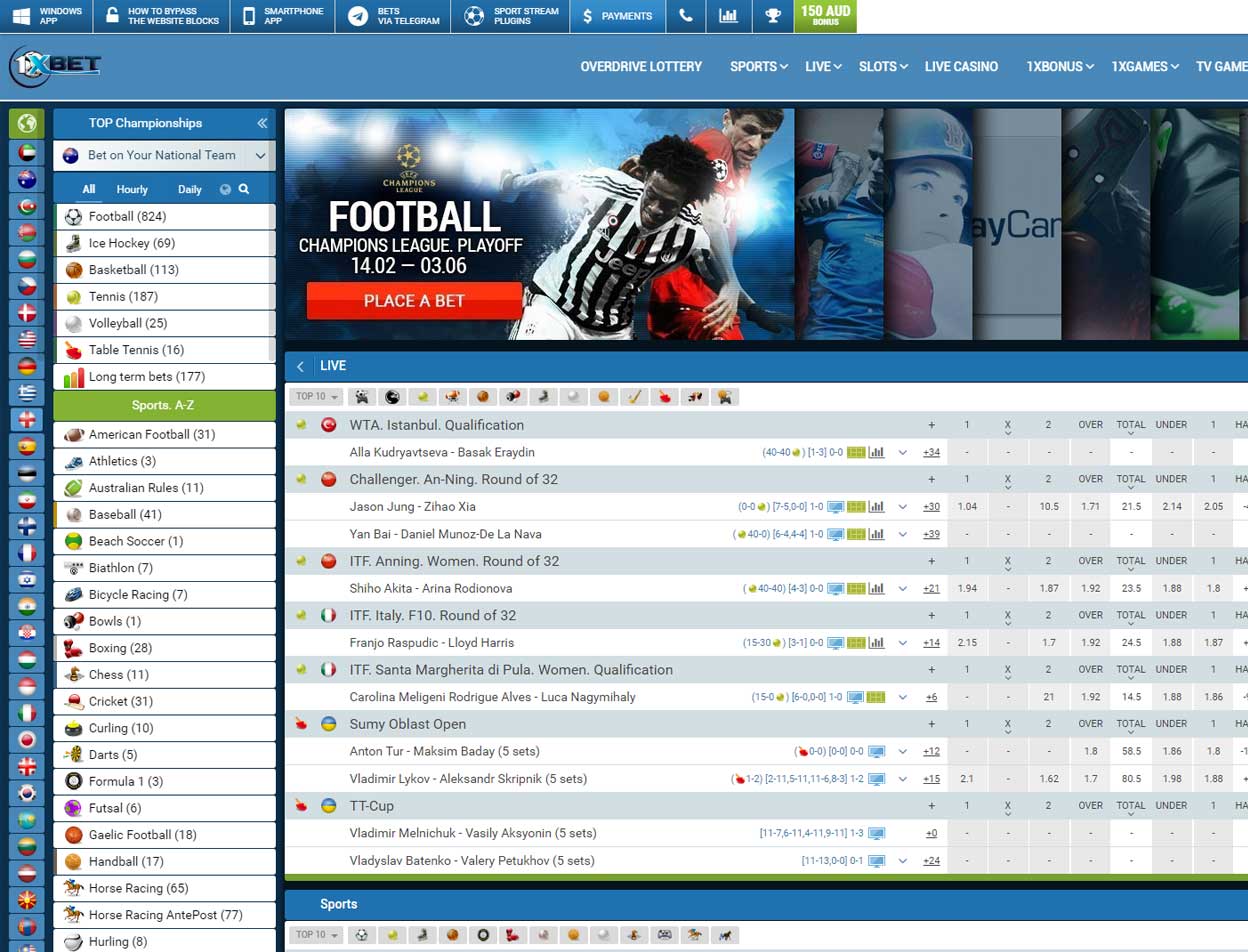Expand markets chevron for Yan Bai - Daniel Munoz-De La Nava

point(903,534)
